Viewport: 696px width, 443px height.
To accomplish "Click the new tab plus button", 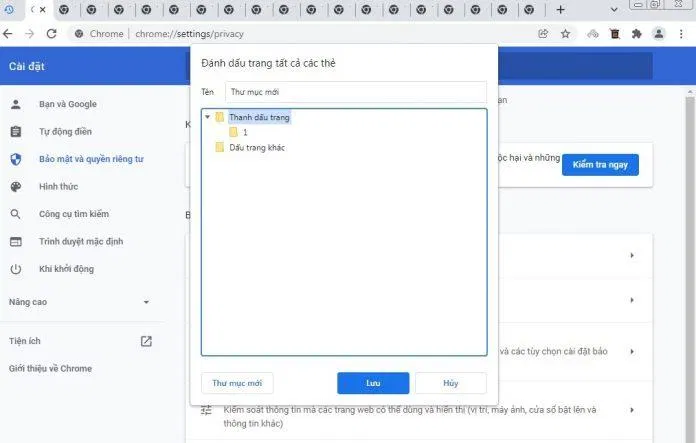I will tap(561, 9).
